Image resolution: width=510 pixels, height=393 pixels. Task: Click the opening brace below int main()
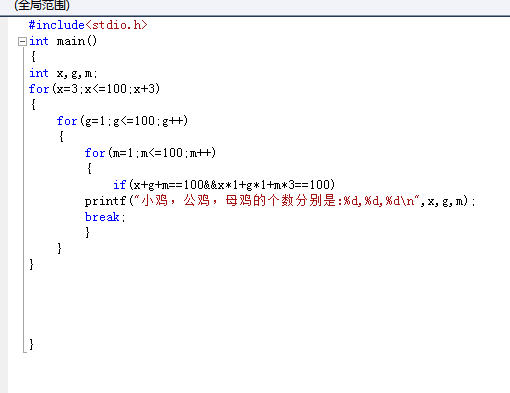pyautogui.click(x=33, y=57)
